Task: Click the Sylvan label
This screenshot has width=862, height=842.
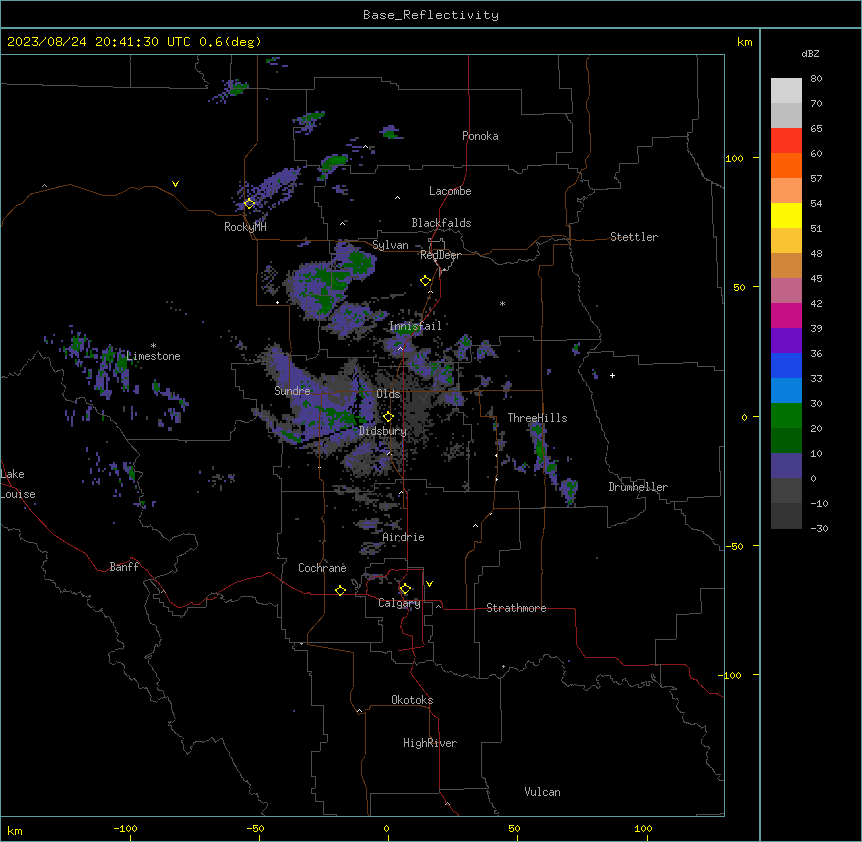Action: 390,245
